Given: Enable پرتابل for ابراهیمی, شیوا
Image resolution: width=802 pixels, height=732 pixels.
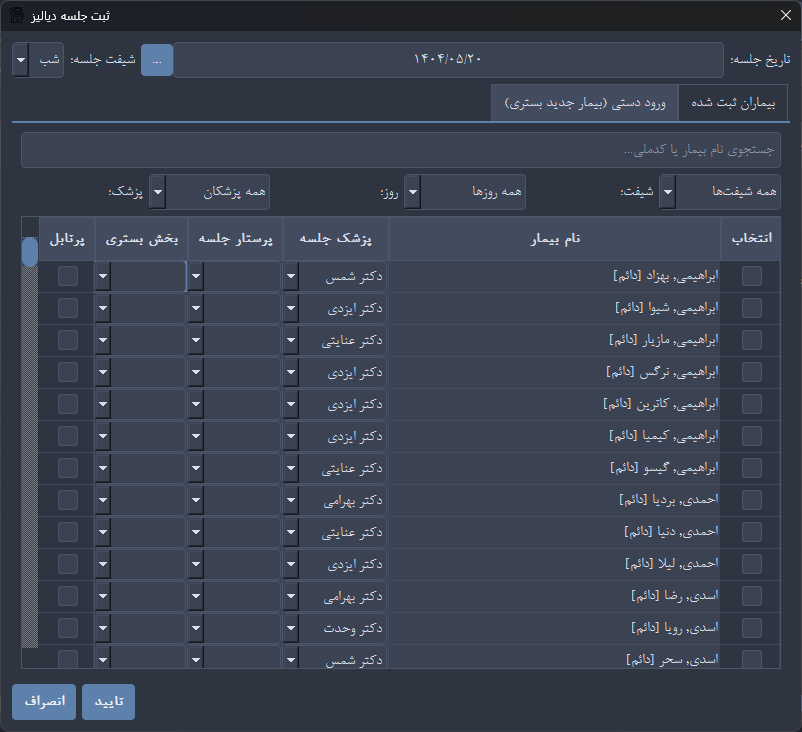Looking at the screenshot, I should point(68,308).
